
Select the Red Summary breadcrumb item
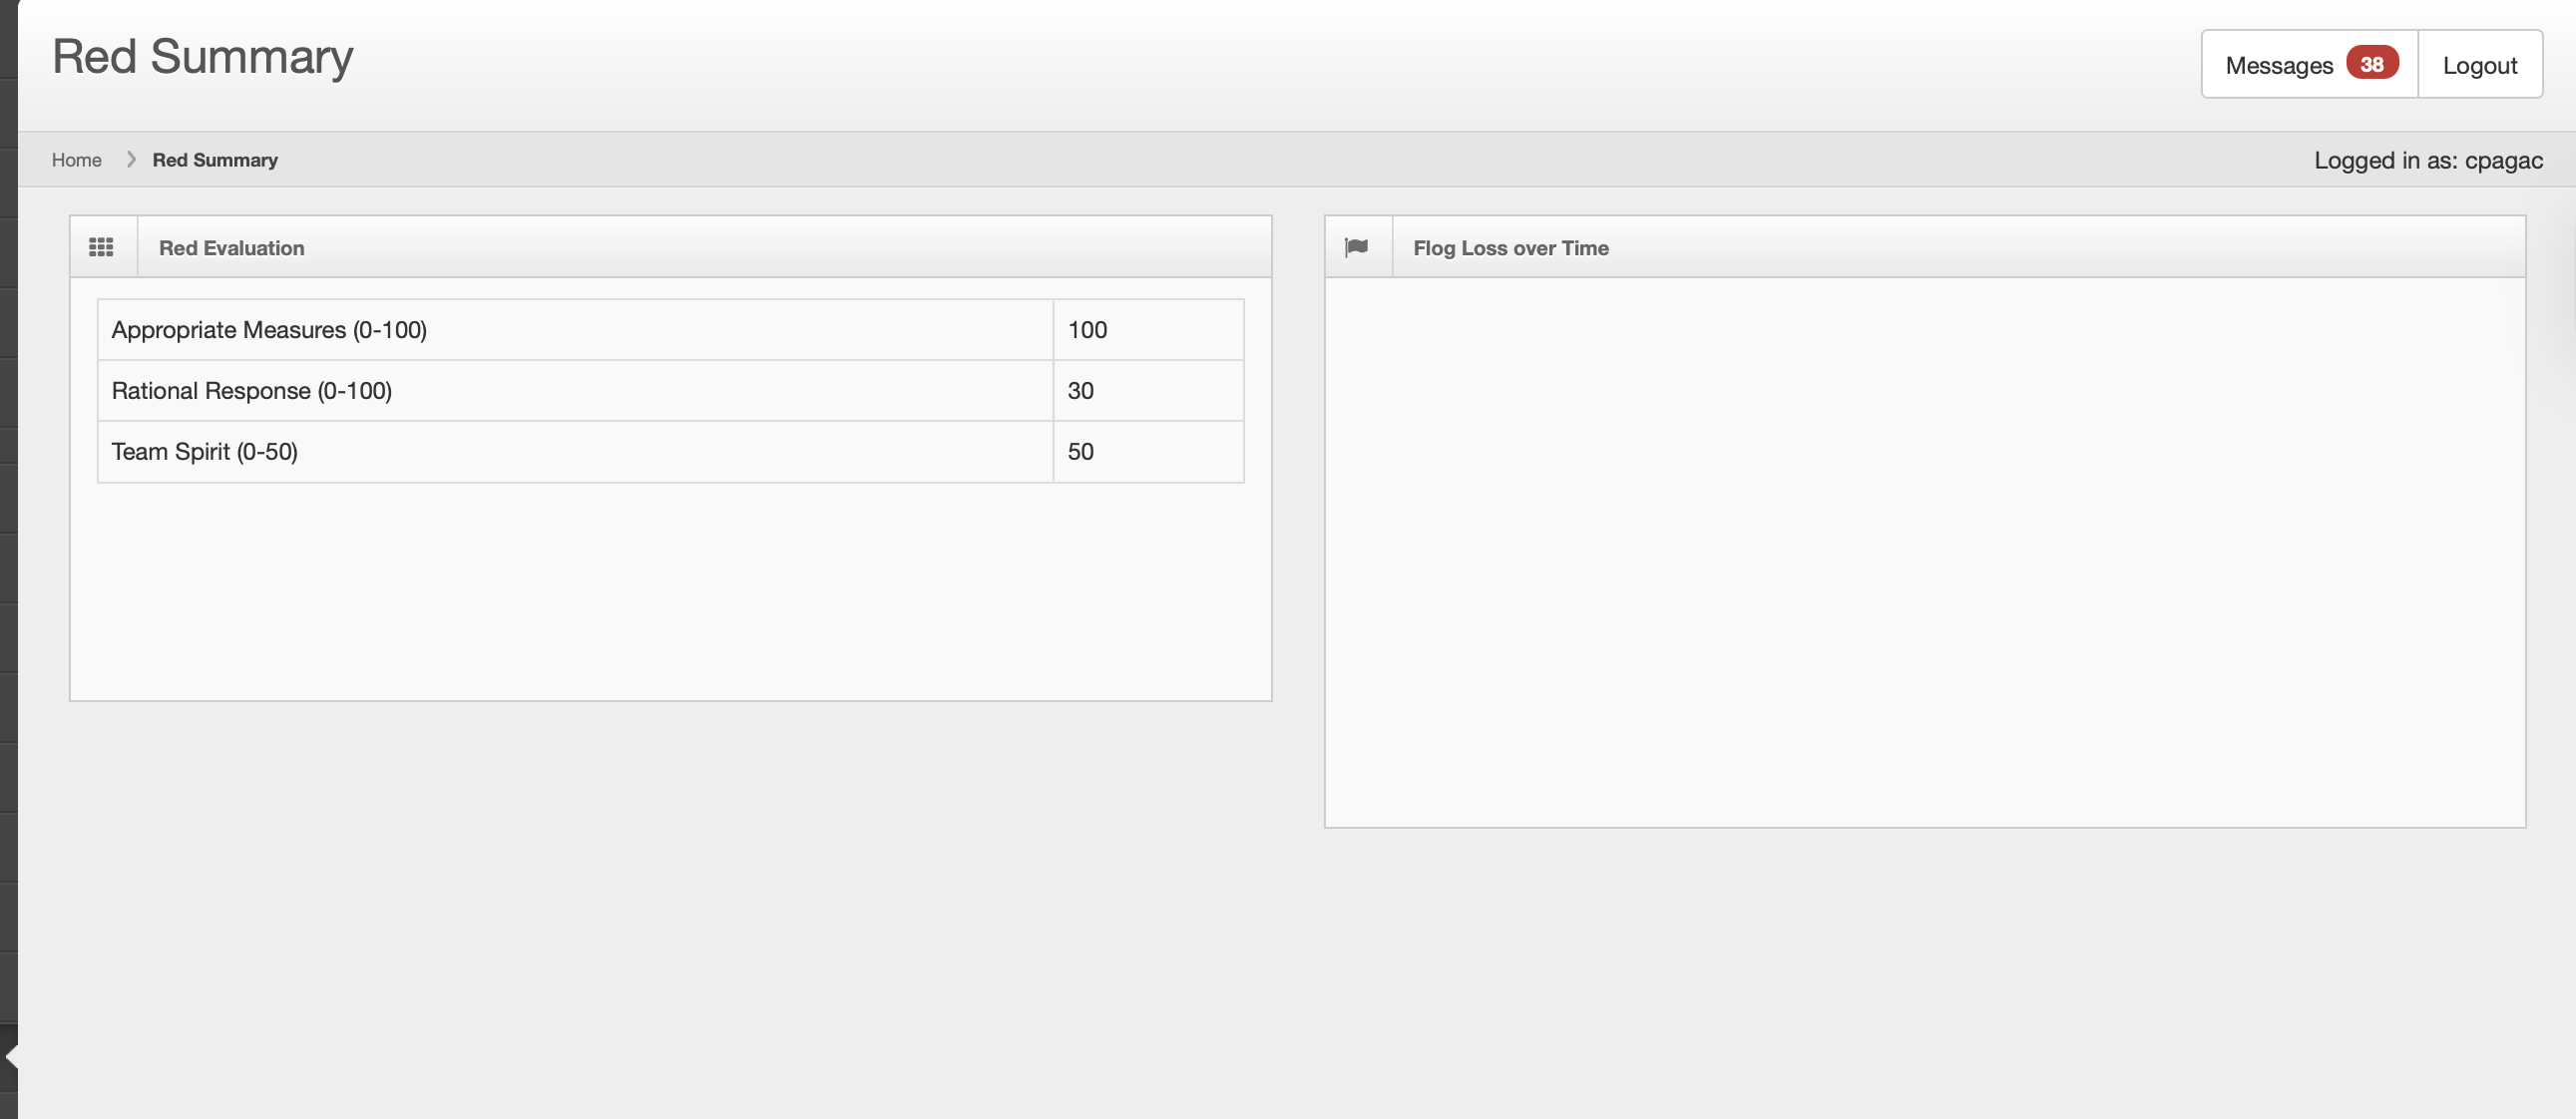214,160
